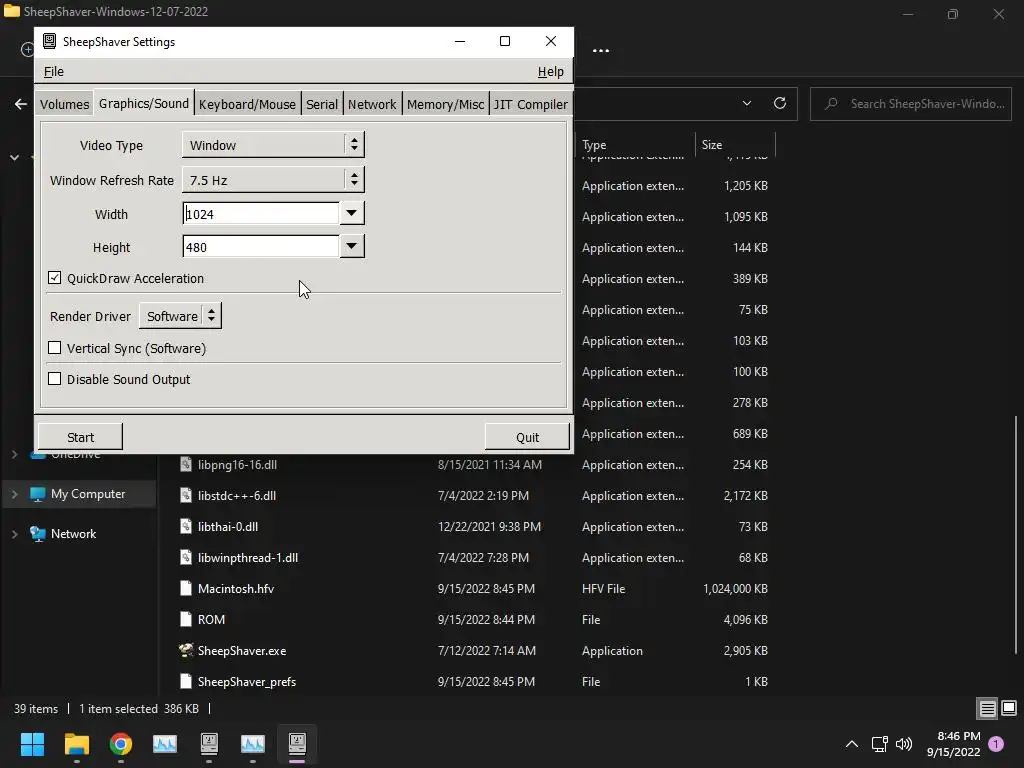Click the Quit button
This screenshot has height=768, width=1024.
tap(527, 437)
